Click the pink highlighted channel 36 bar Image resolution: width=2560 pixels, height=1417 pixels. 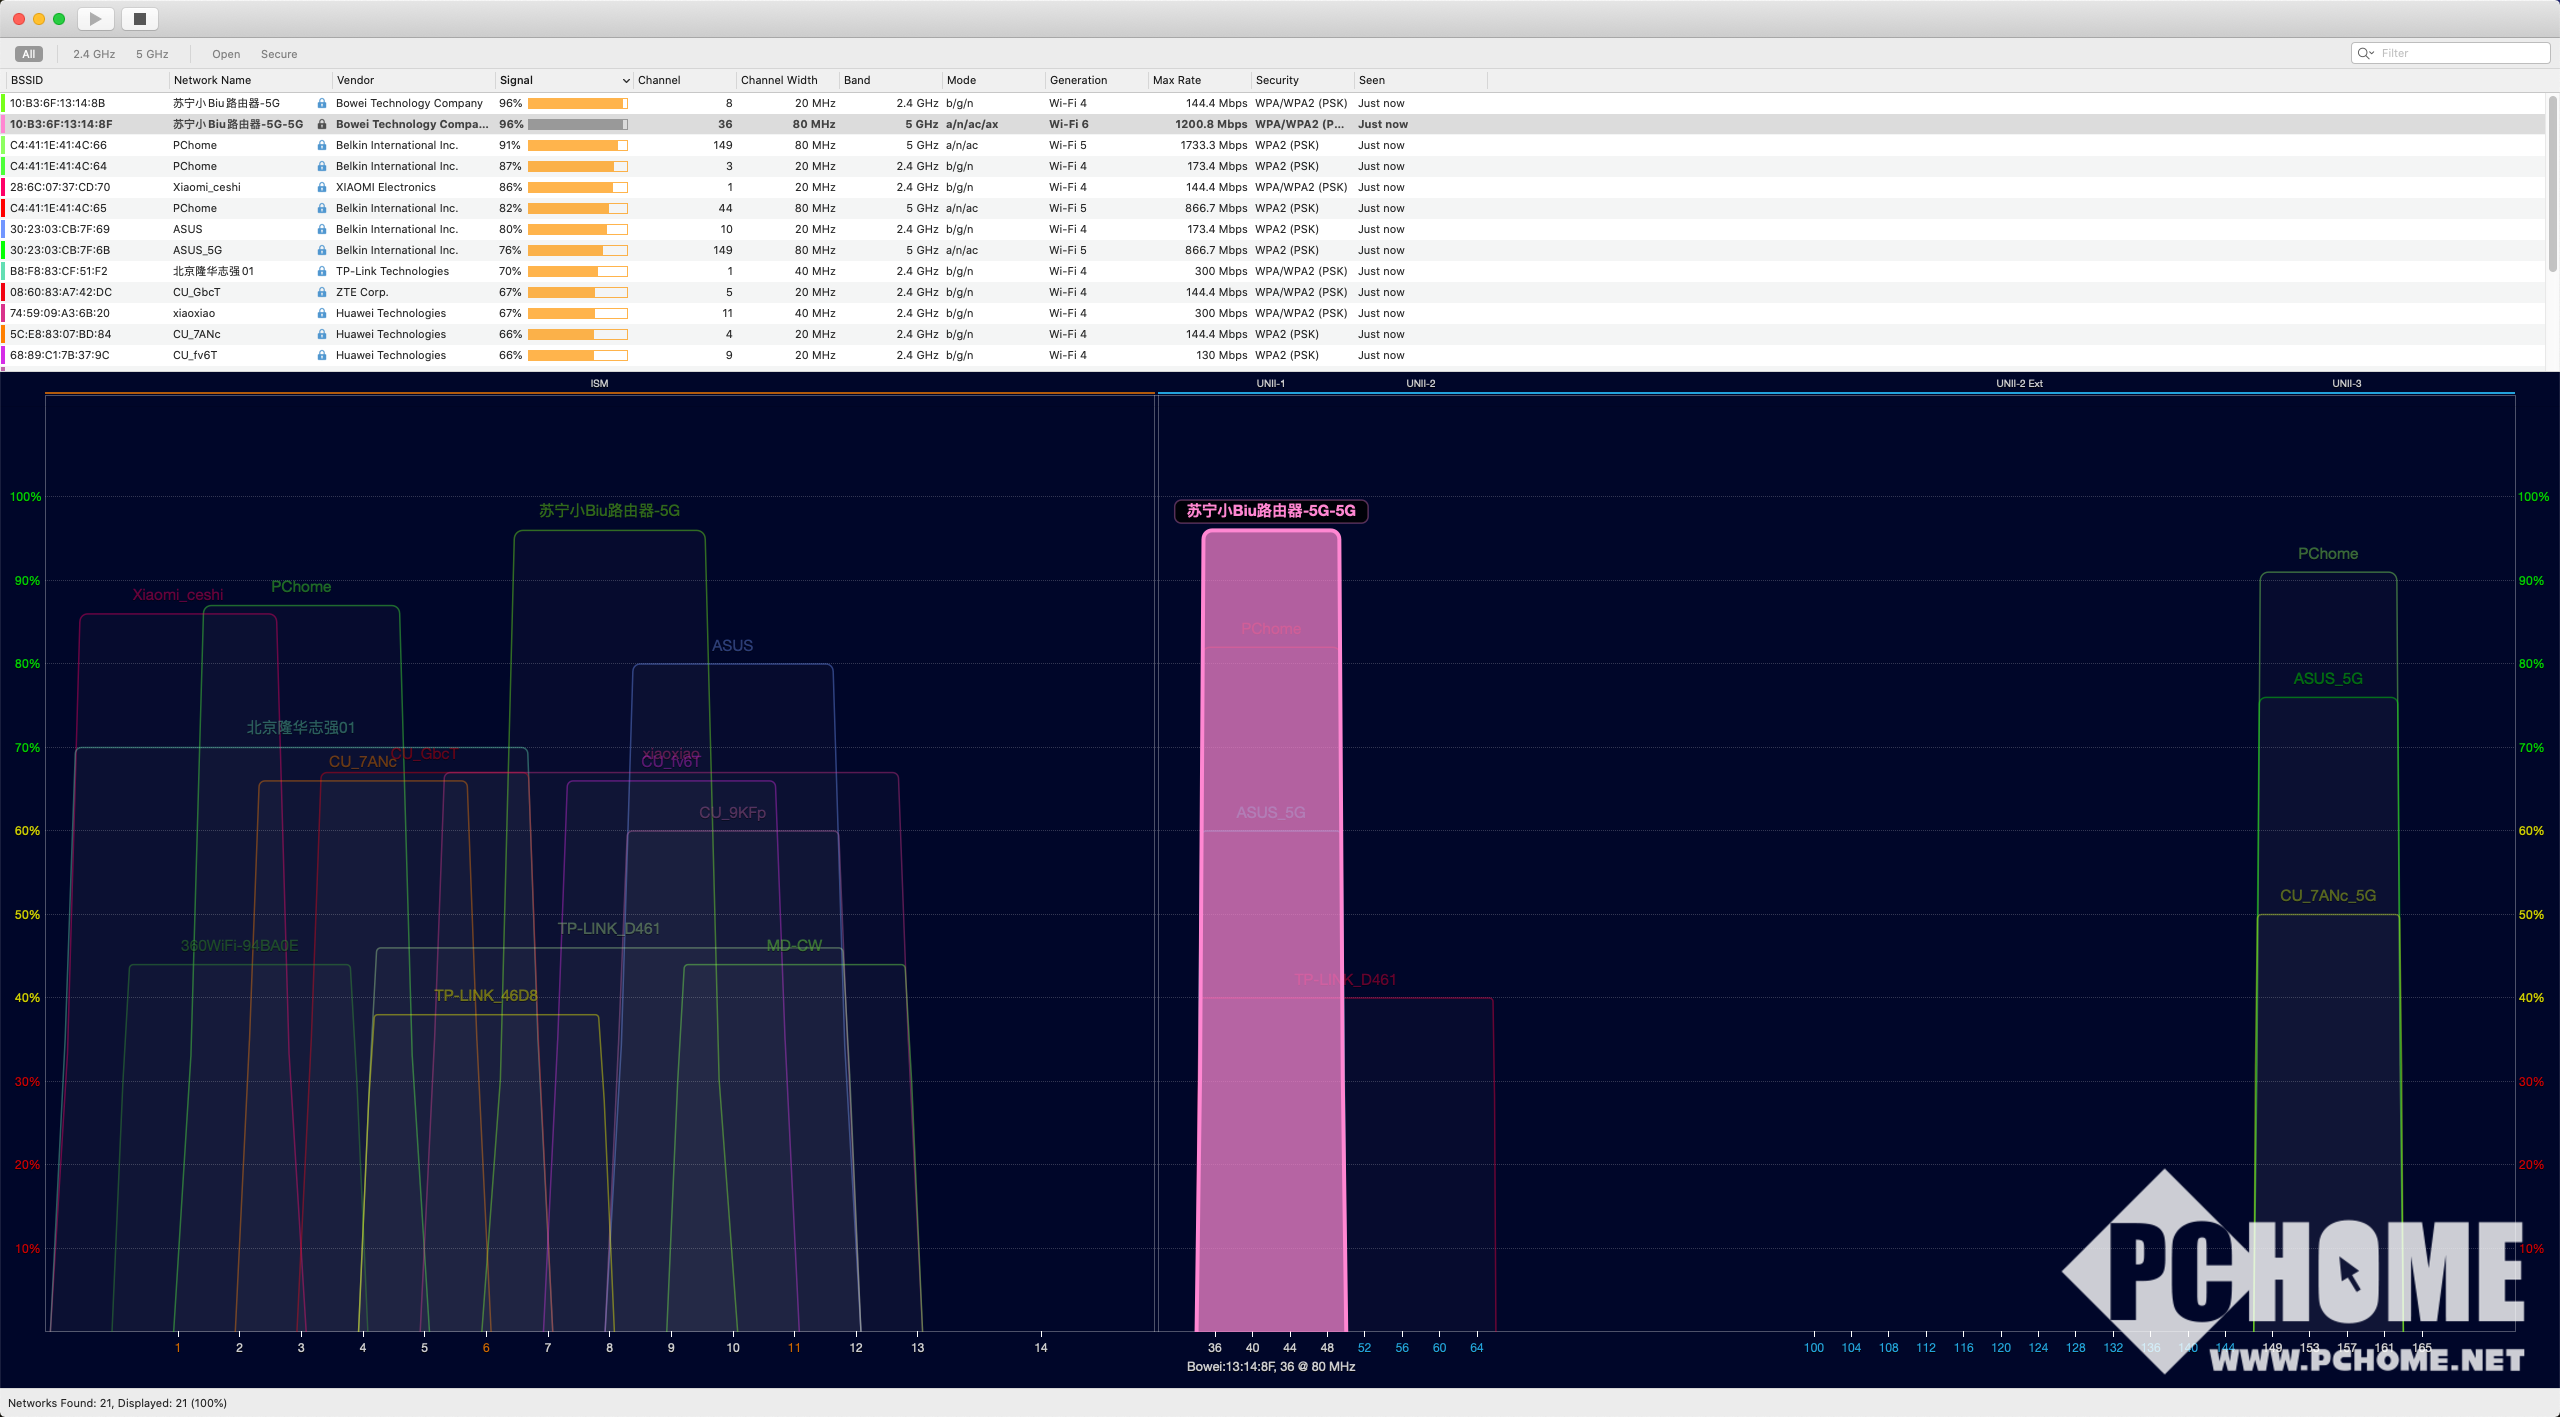tap(1271, 930)
